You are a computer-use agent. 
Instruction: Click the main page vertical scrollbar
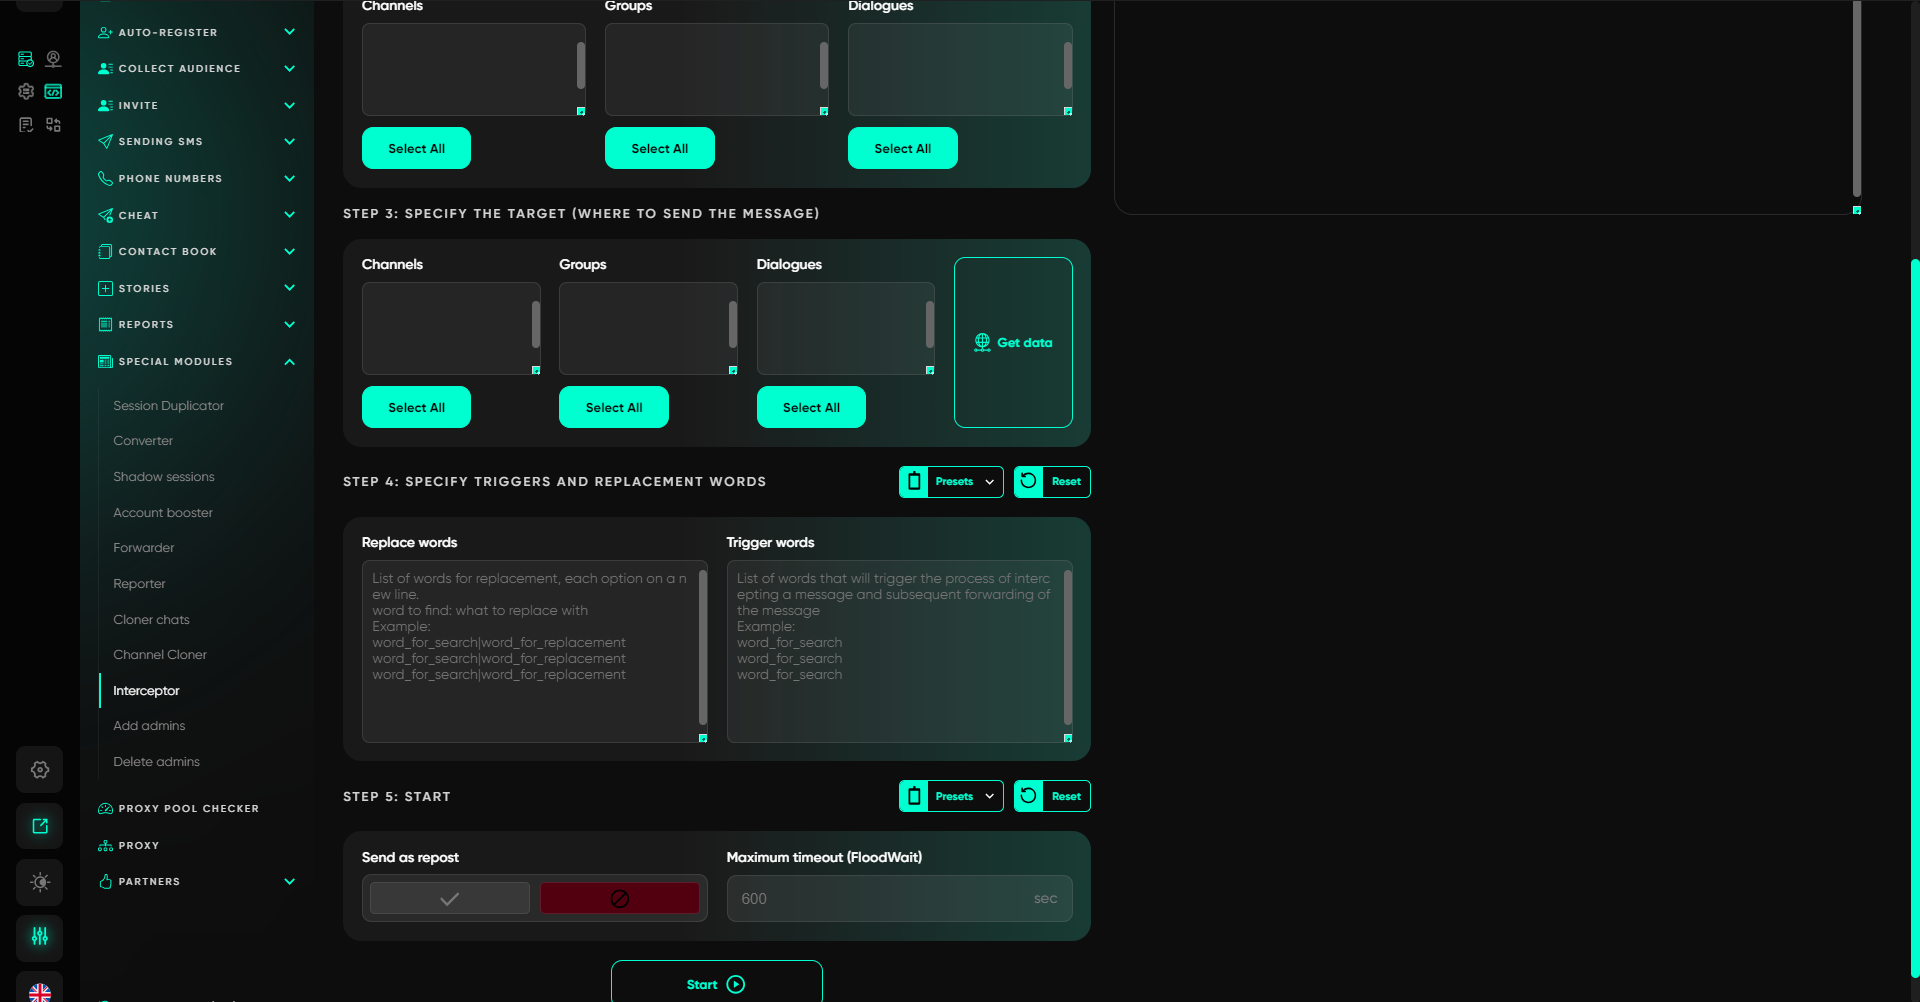click(1915, 618)
